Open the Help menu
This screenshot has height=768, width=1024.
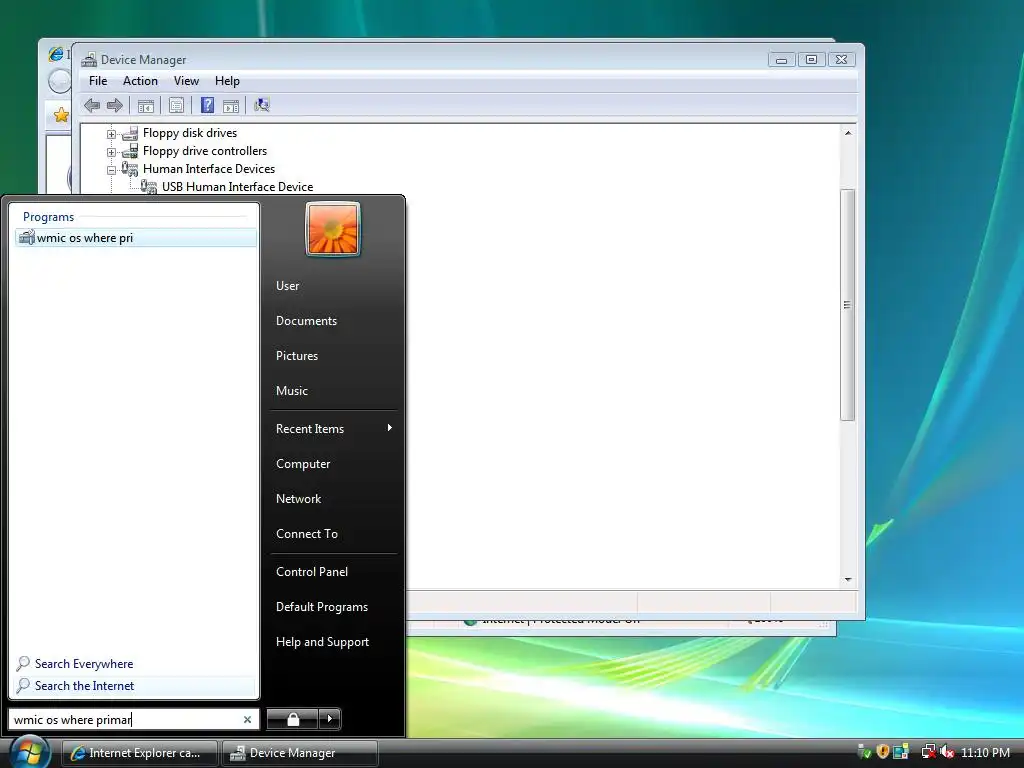[x=227, y=81]
